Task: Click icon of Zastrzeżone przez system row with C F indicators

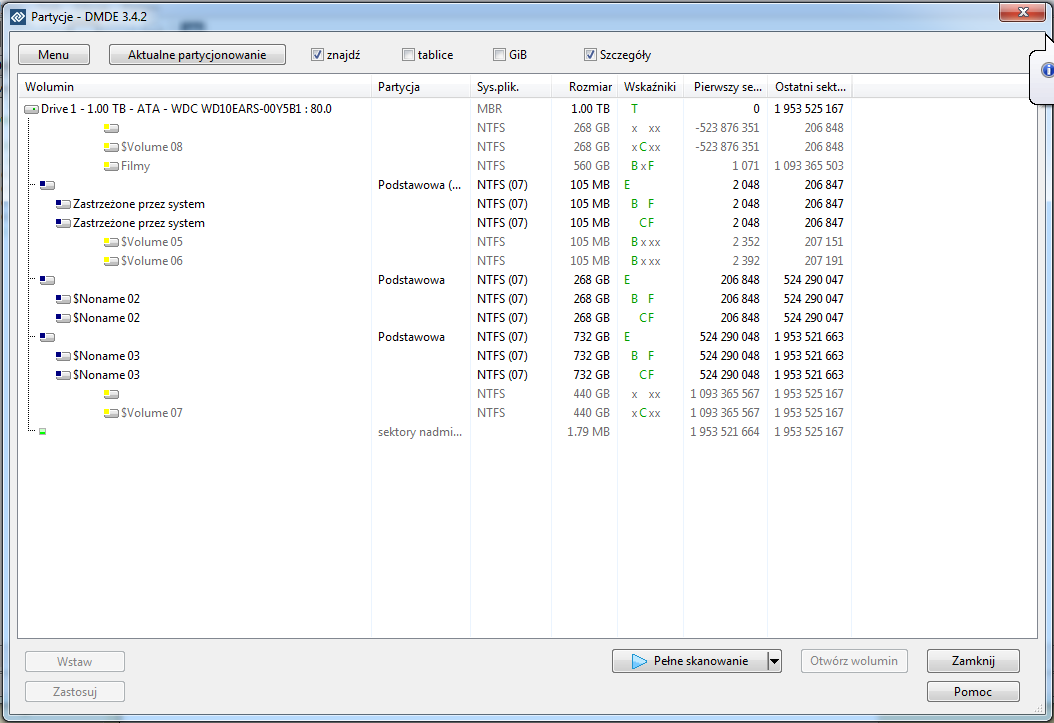Action: coord(63,223)
